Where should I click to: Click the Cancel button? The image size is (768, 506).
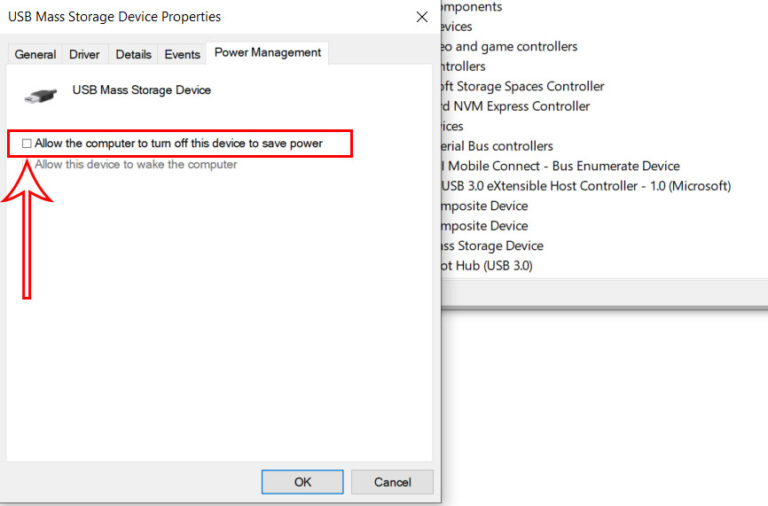point(392,482)
